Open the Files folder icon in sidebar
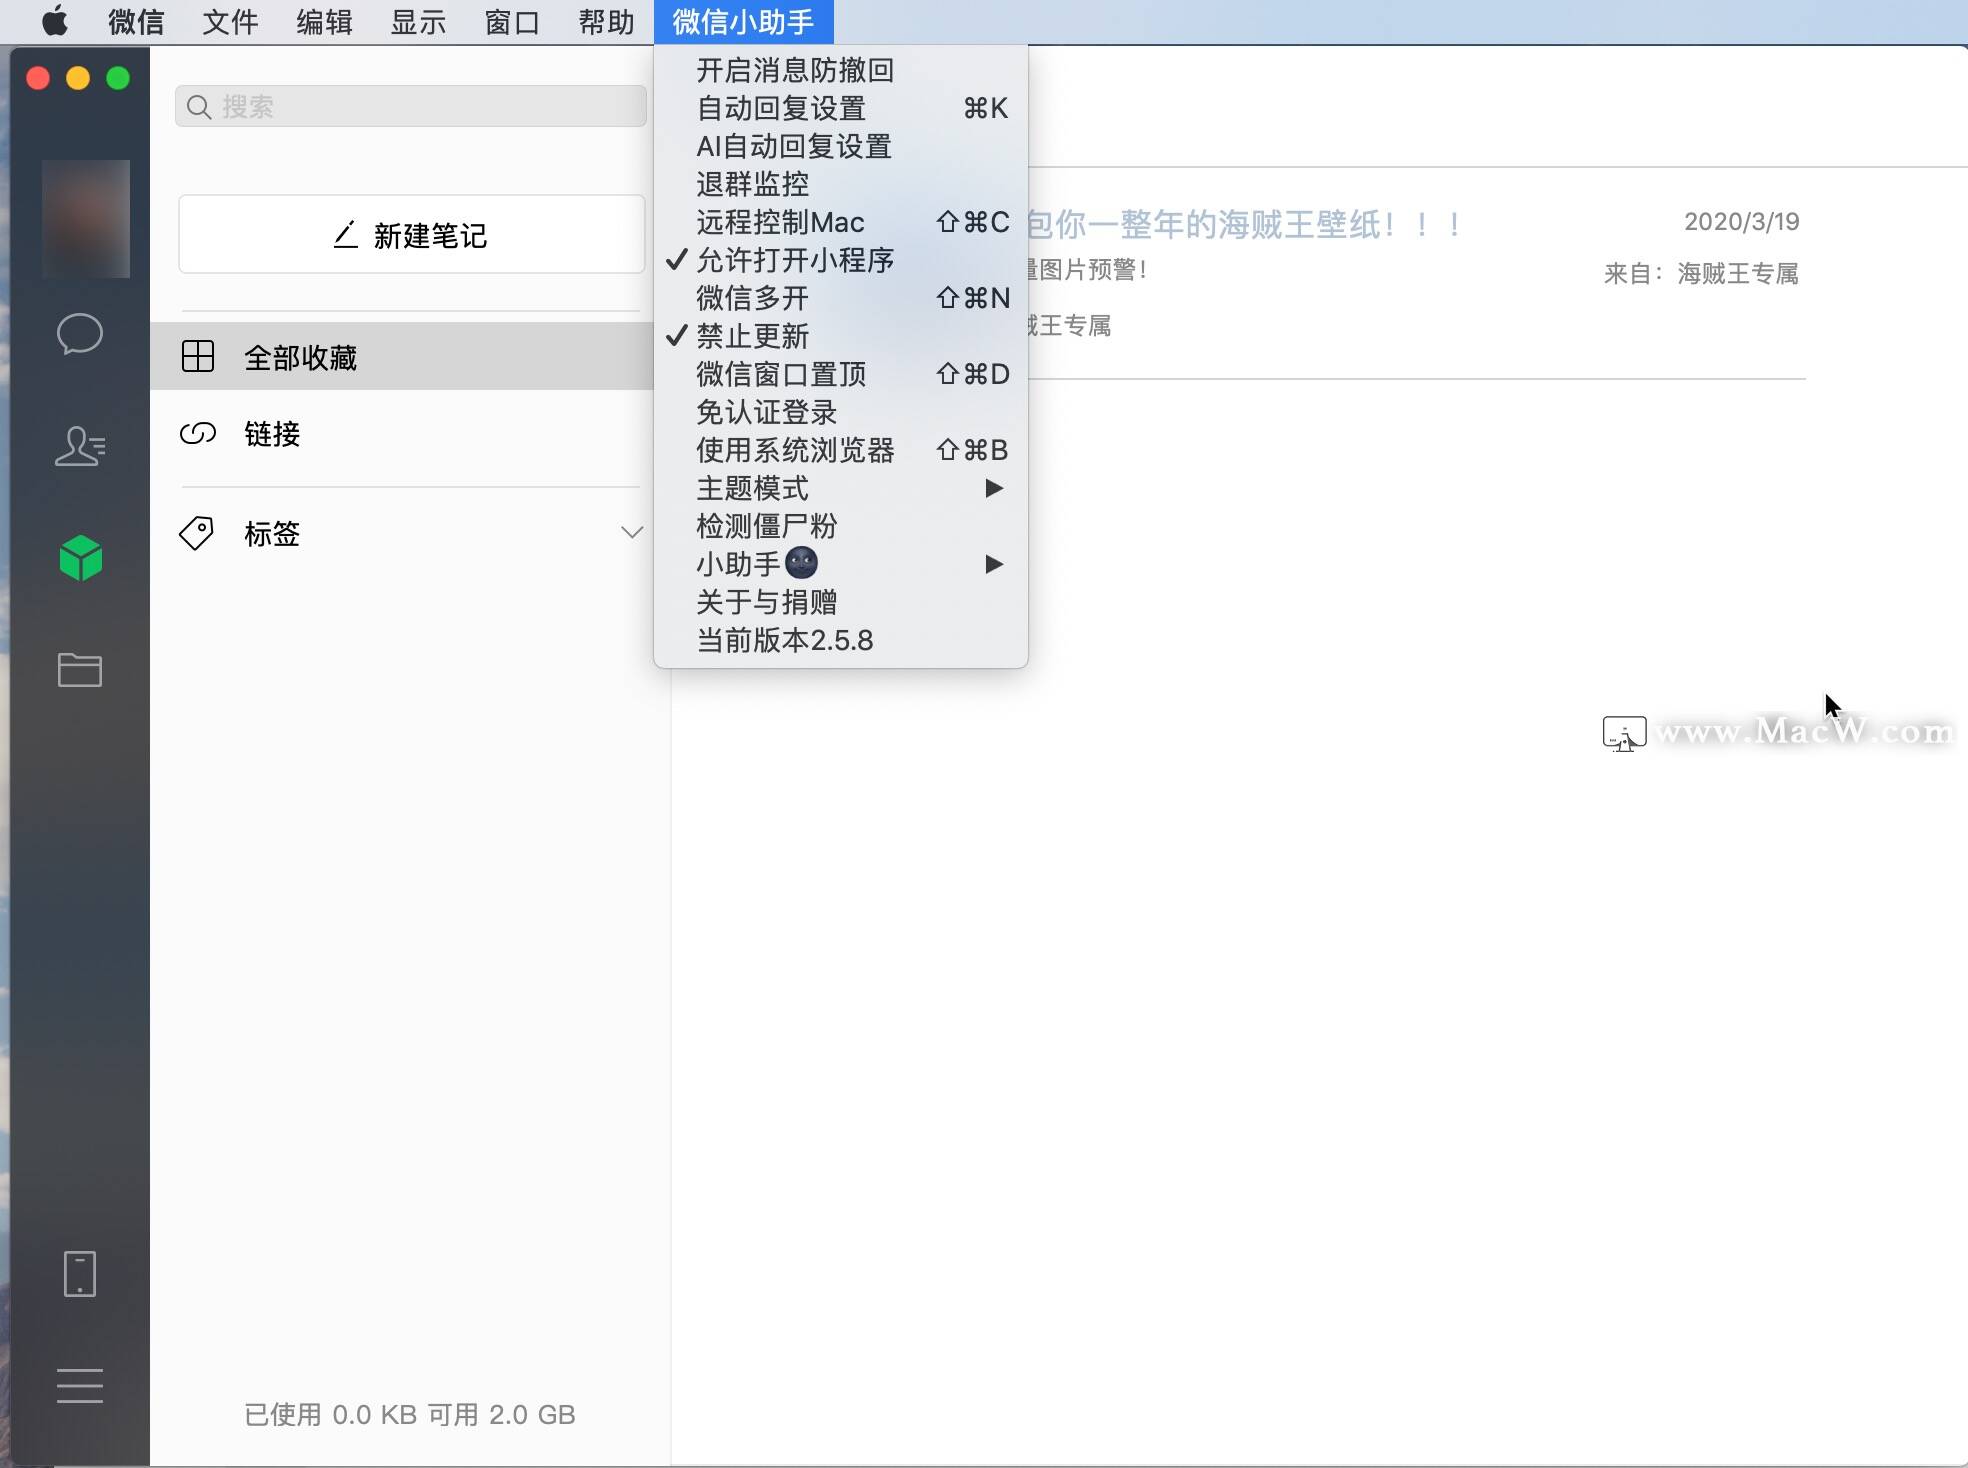 click(x=80, y=670)
